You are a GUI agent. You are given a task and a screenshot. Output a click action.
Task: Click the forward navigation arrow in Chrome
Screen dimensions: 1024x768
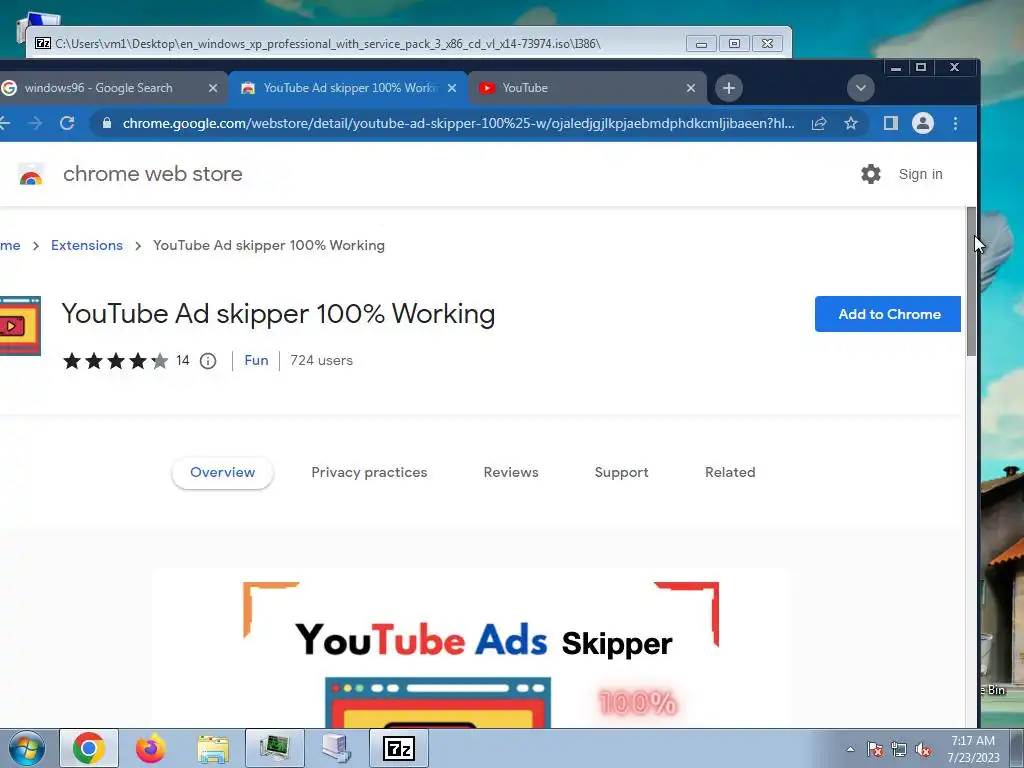point(35,123)
